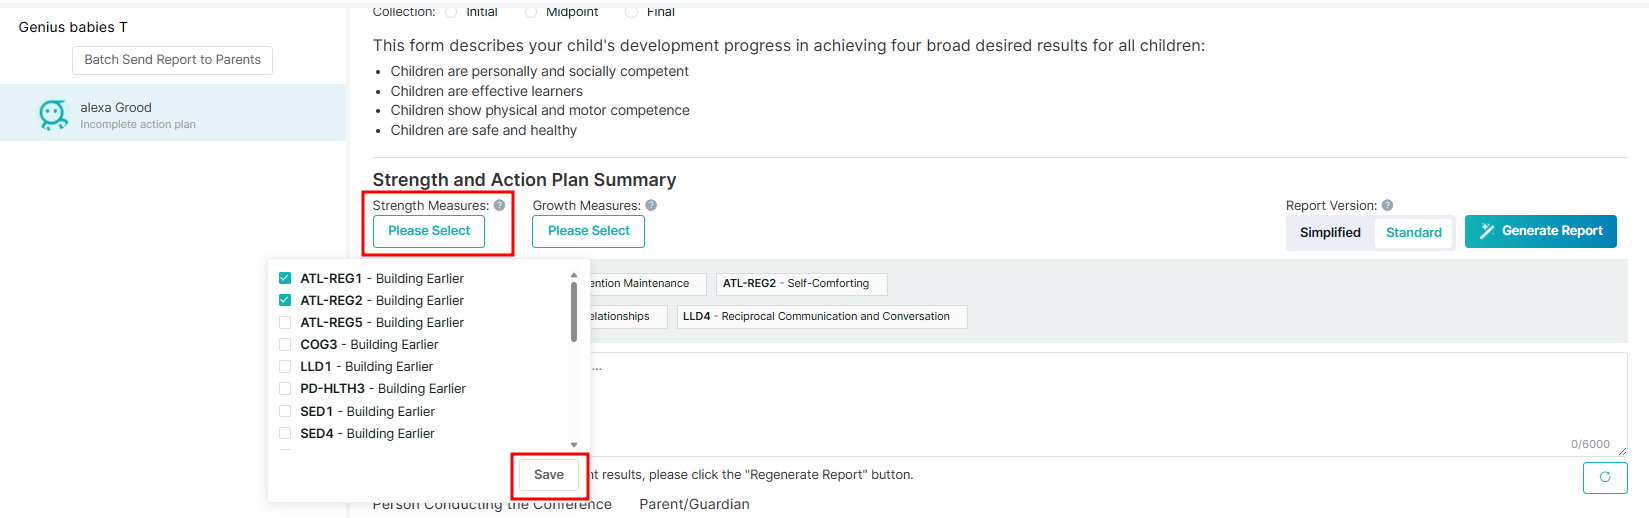This screenshot has height=518, width=1649.
Task: Select the Midpoint collection radio button
Action: click(x=531, y=12)
